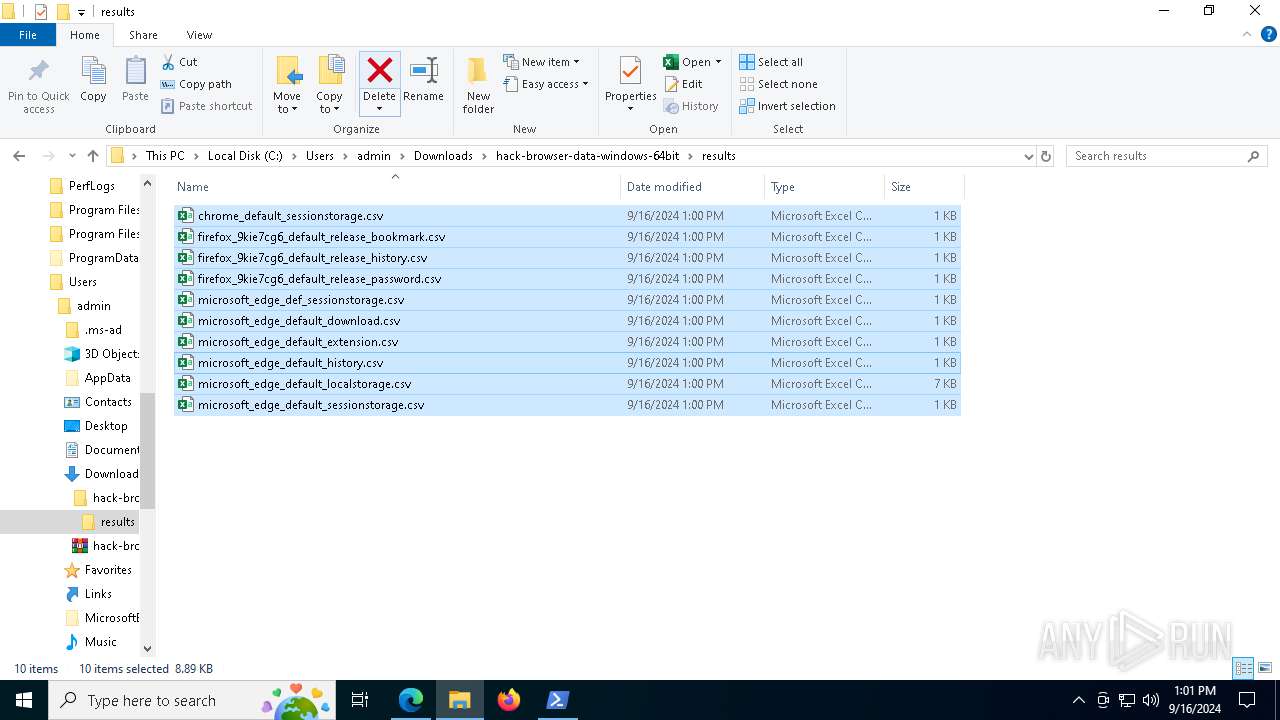Refresh the results folder
This screenshot has width=1280, height=720.
pyautogui.click(x=1046, y=156)
